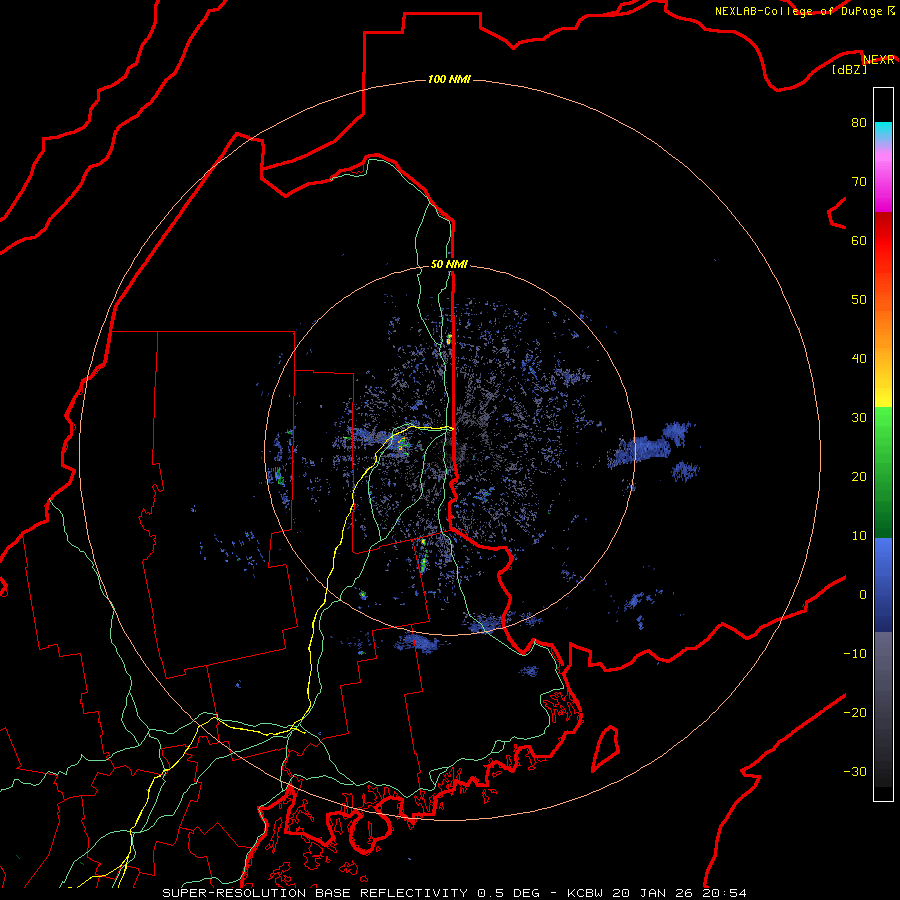The width and height of the screenshot is (900, 900).
Task: Click the -30 dBZ scale label
Action: point(855,771)
